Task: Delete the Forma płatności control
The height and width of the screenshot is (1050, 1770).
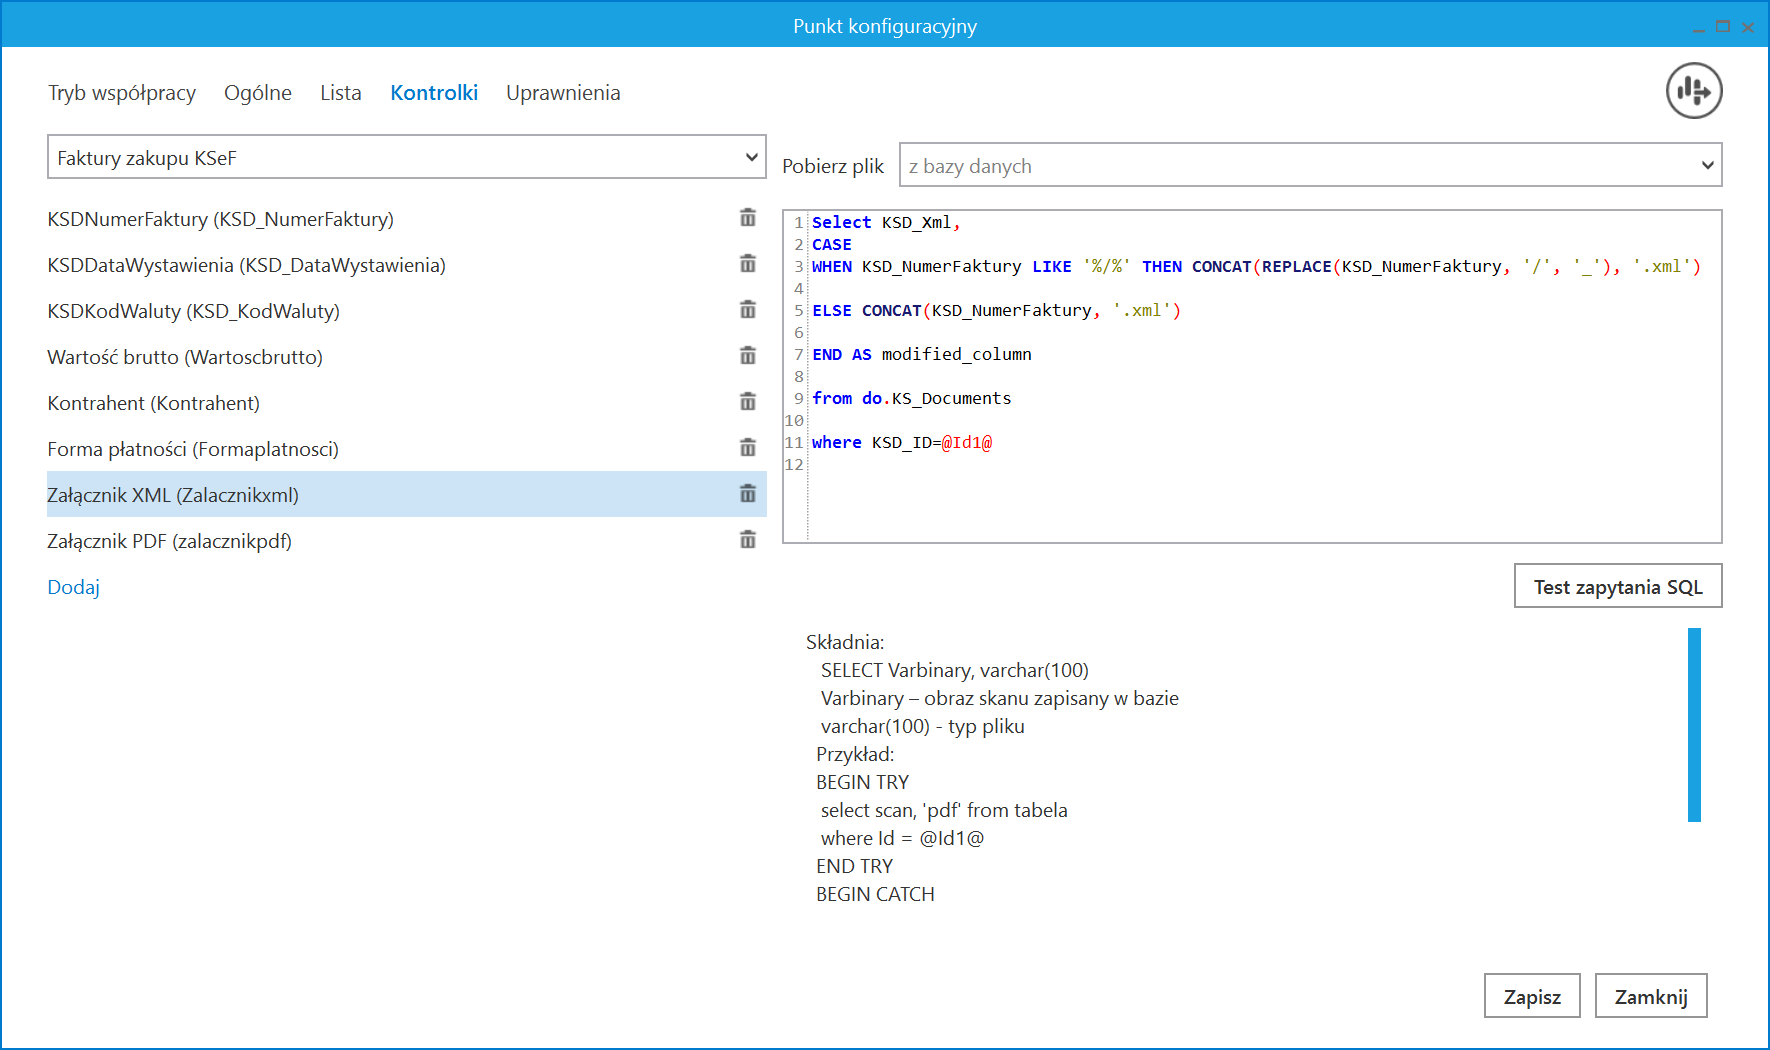Action: point(747,448)
